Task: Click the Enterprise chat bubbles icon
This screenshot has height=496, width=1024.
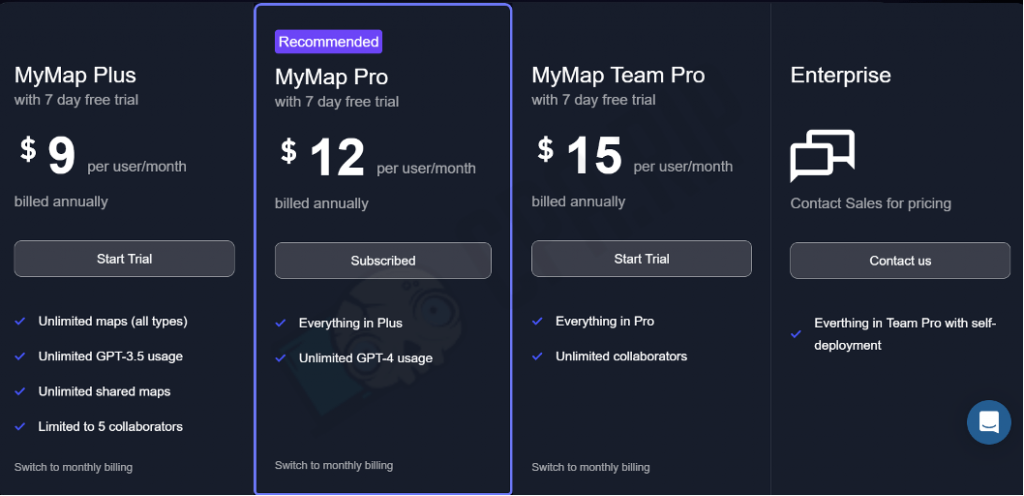Action: [x=822, y=155]
